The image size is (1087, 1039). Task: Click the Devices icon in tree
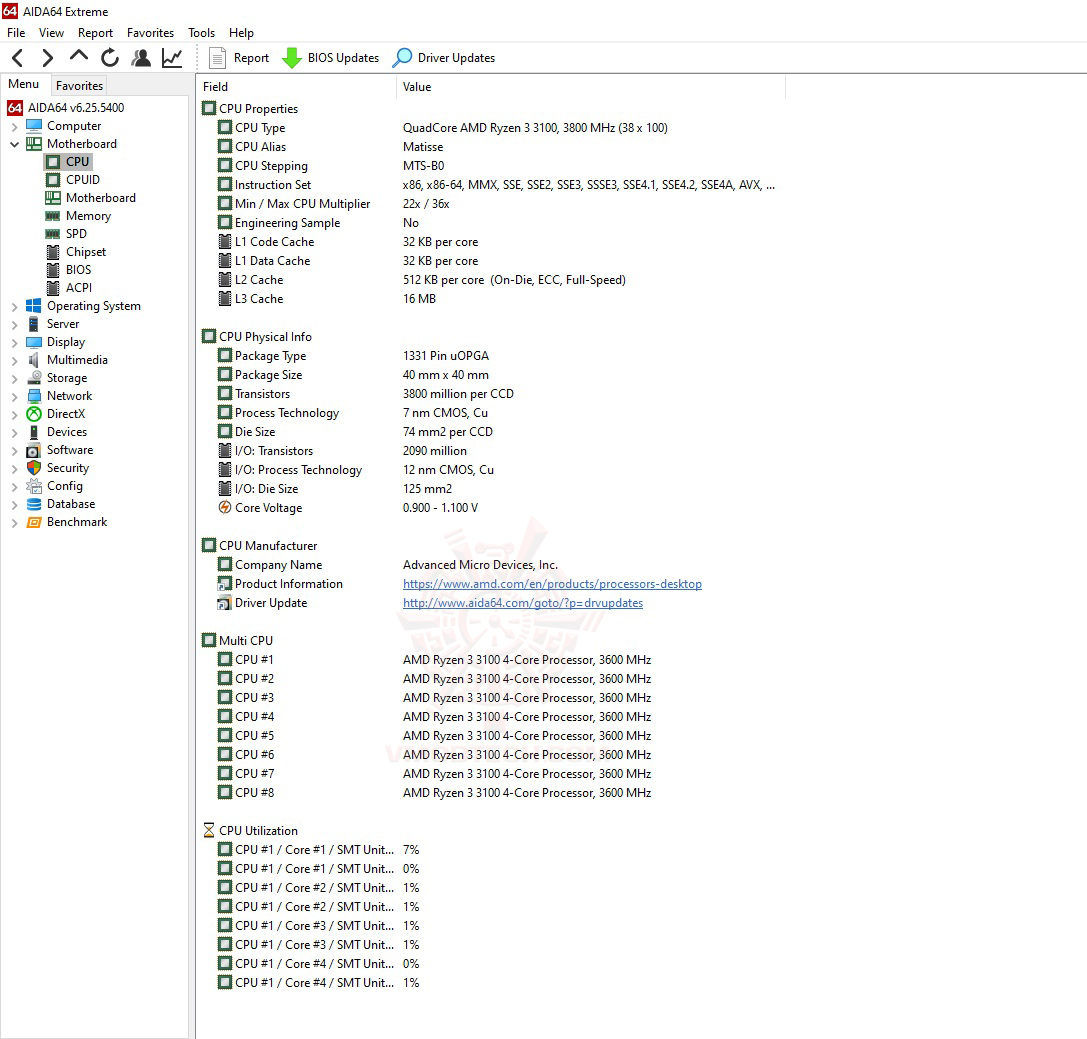pyautogui.click(x=34, y=433)
